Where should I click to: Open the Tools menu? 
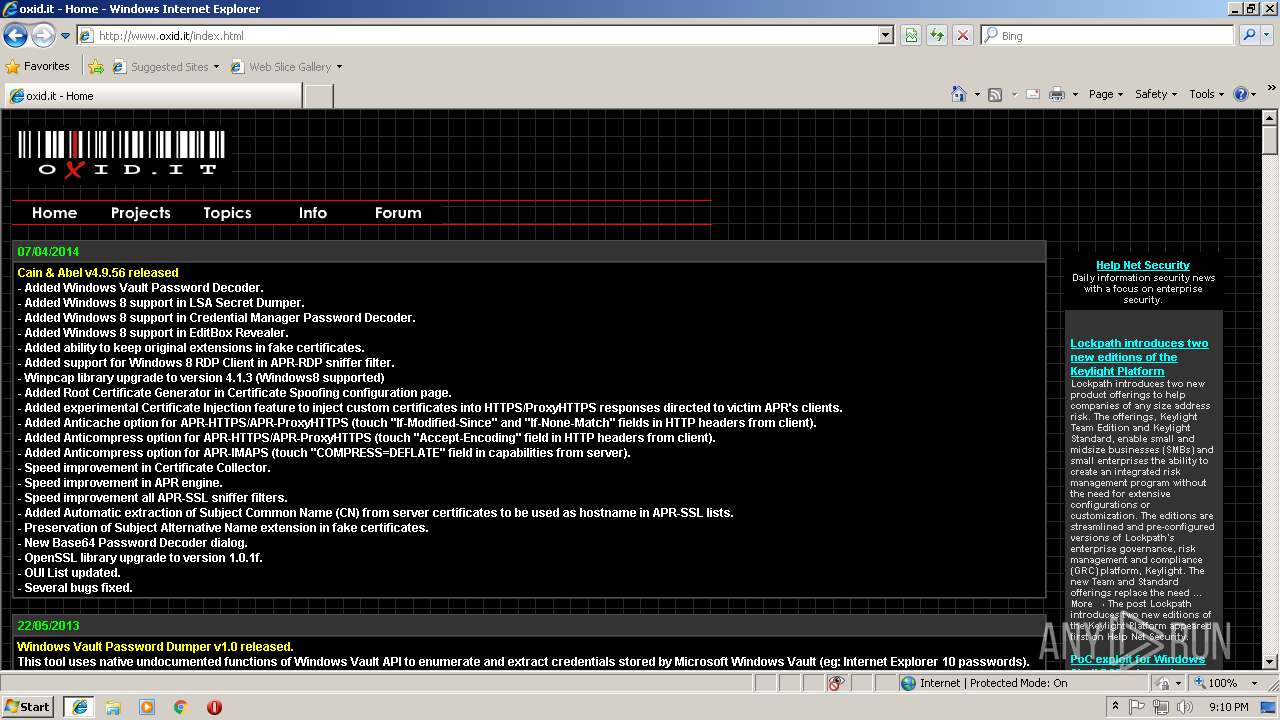[x=1207, y=94]
